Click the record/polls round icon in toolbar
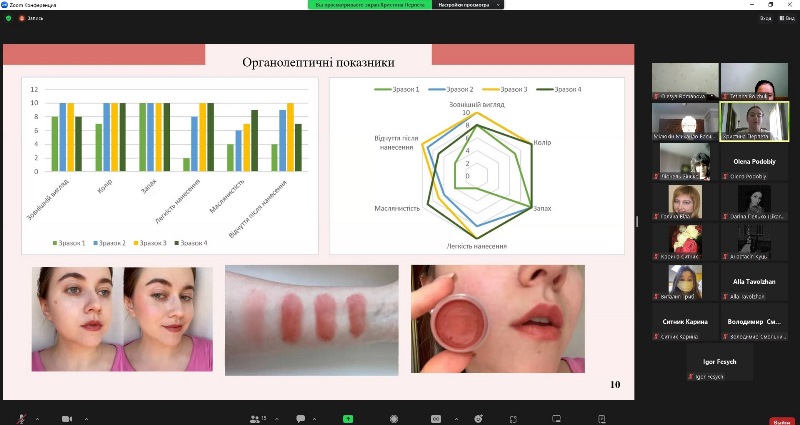 [x=394, y=419]
